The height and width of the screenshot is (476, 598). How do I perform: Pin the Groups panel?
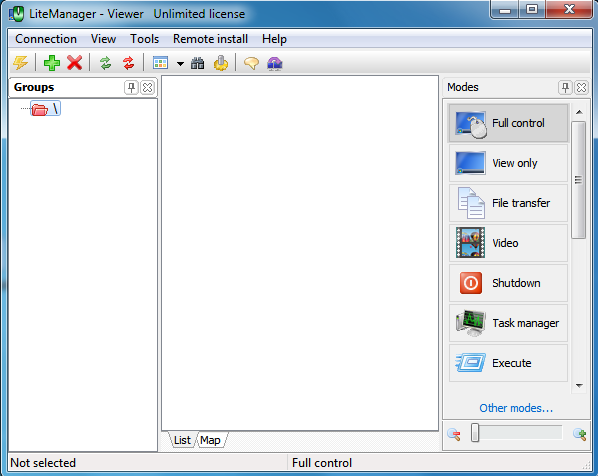[x=131, y=88]
